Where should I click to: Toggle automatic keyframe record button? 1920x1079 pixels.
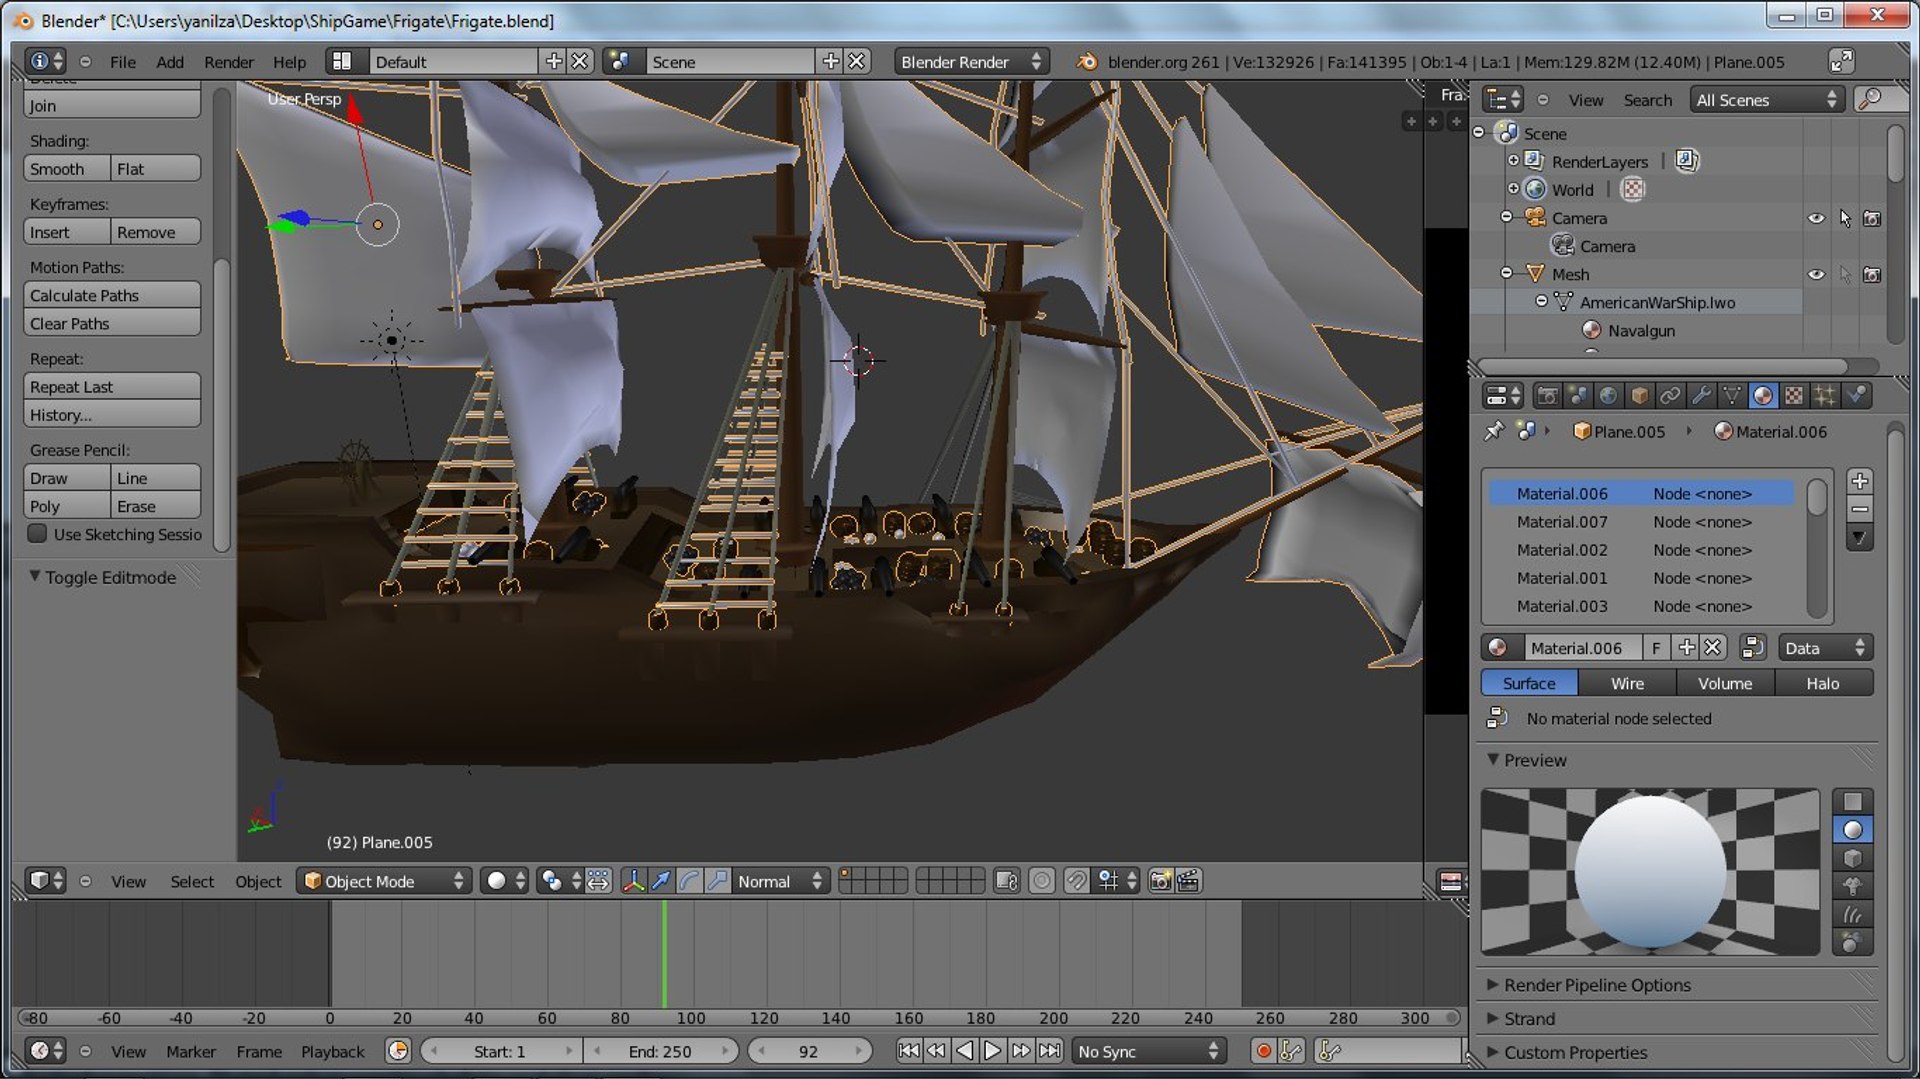pos(1263,1051)
